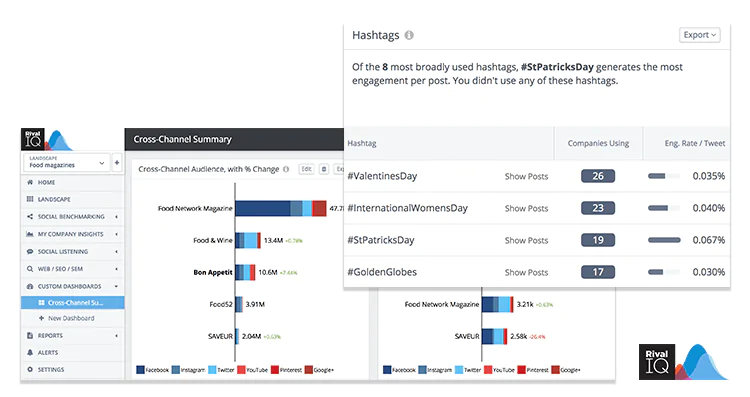The image size is (750, 397).
Task: Open the Export dropdown in Hashtags panel
Action: tap(699, 35)
